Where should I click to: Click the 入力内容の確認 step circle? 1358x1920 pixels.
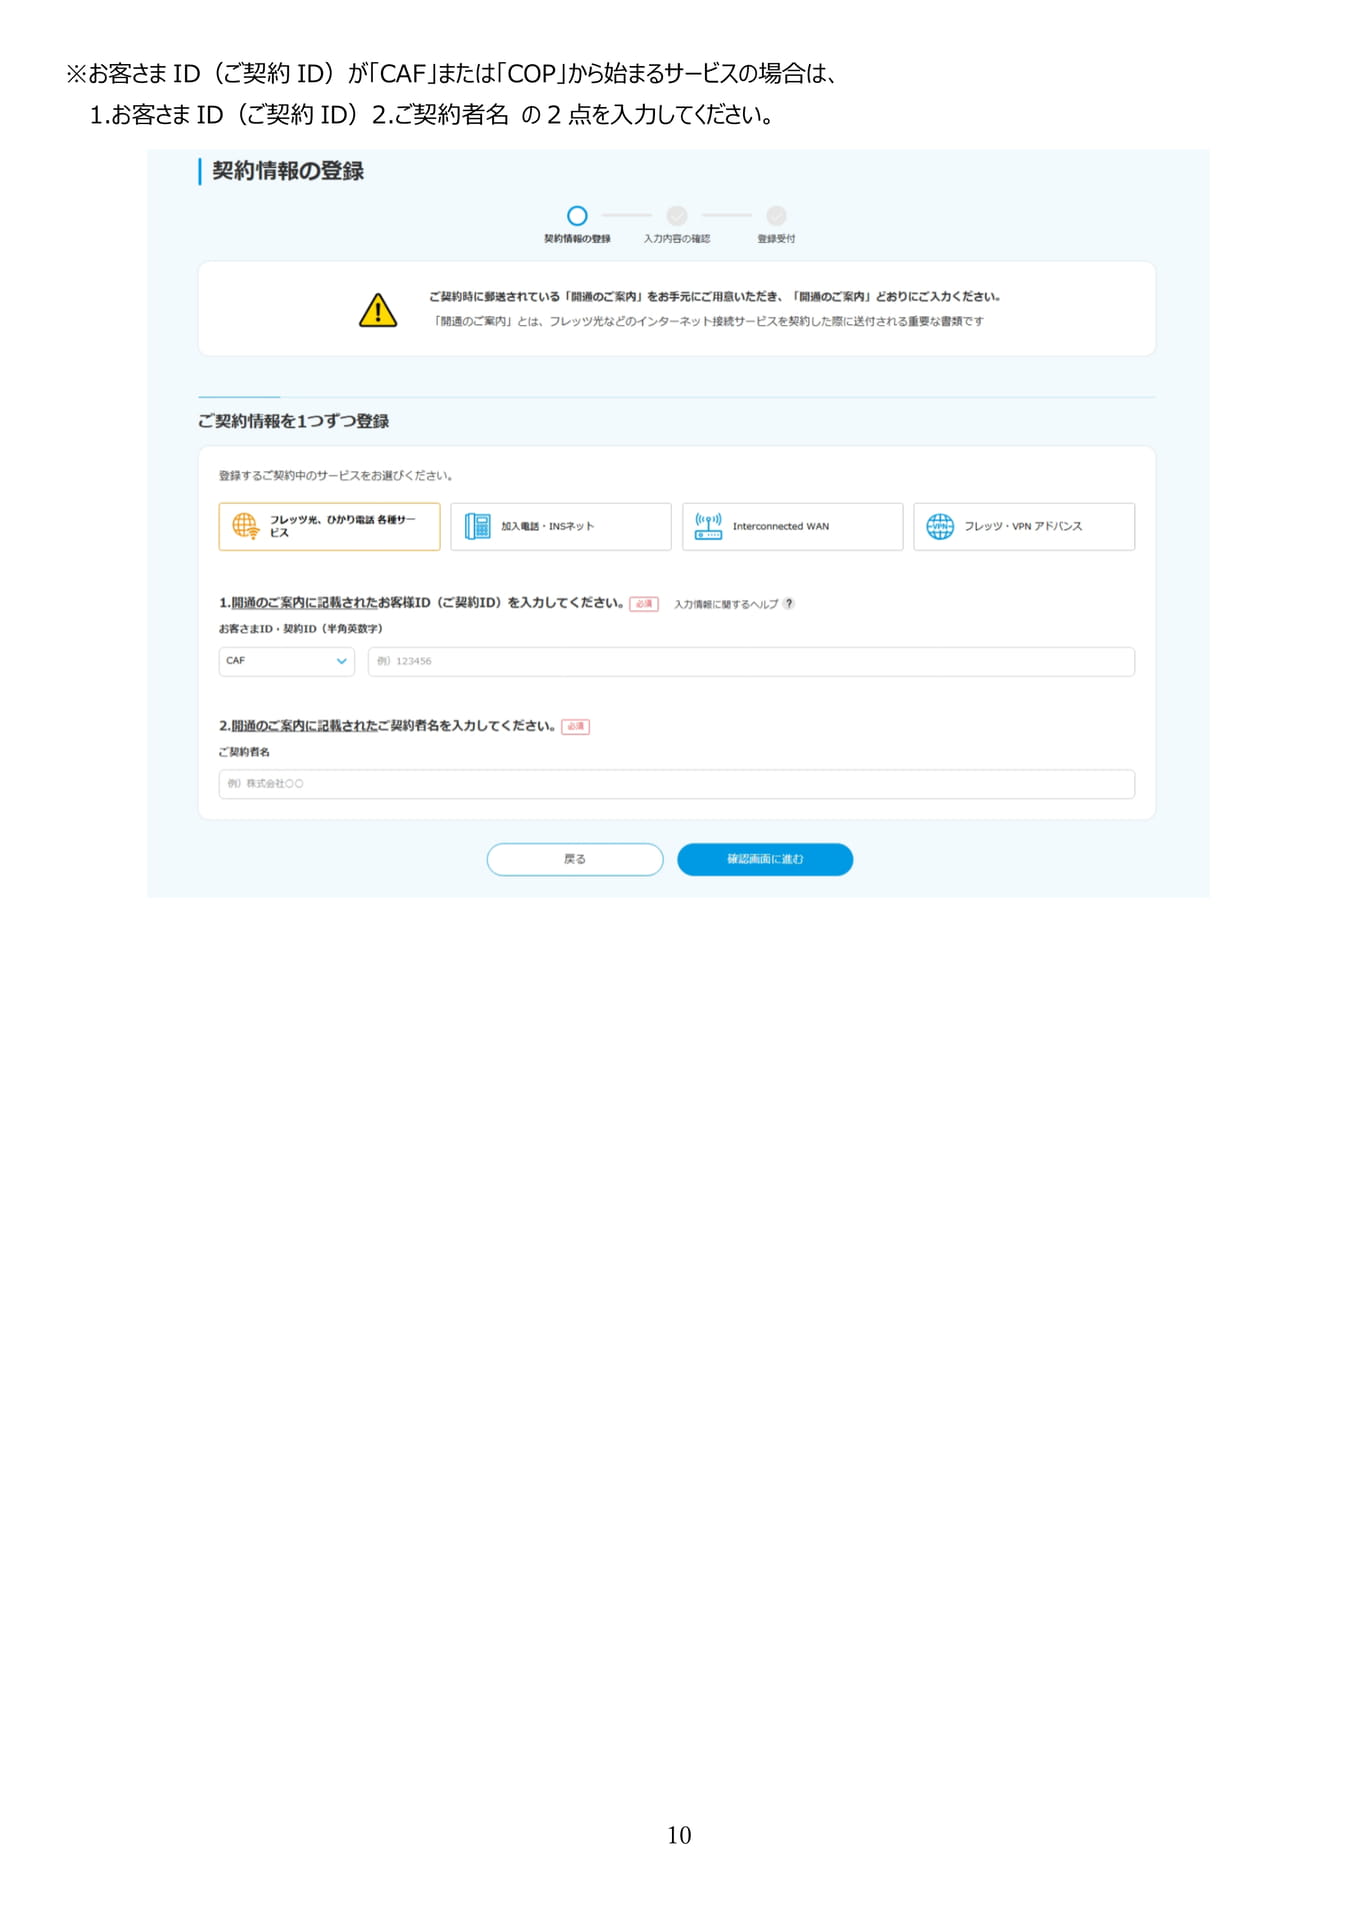coord(677,216)
